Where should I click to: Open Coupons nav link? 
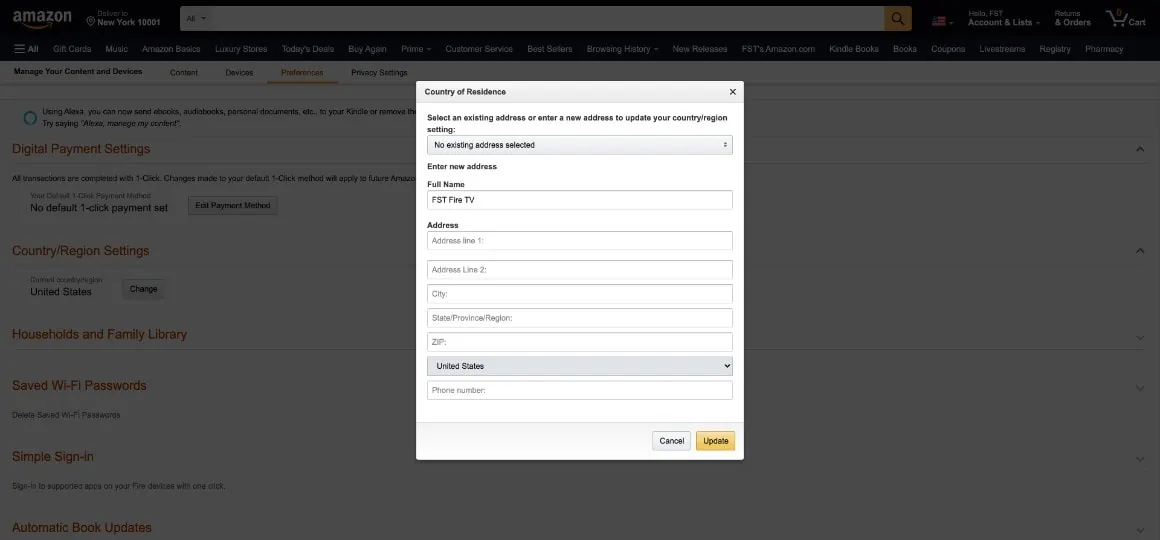pyautogui.click(x=948, y=49)
